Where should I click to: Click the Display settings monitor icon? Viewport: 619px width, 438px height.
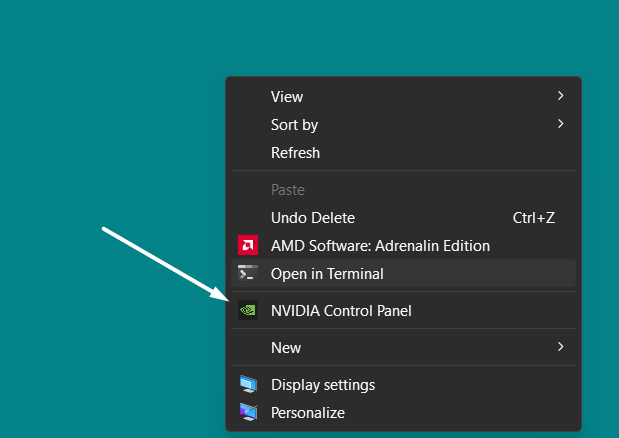click(248, 385)
